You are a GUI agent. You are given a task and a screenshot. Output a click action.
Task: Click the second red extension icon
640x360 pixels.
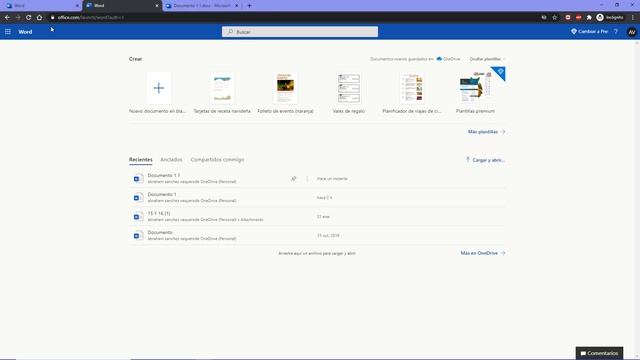point(578,18)
